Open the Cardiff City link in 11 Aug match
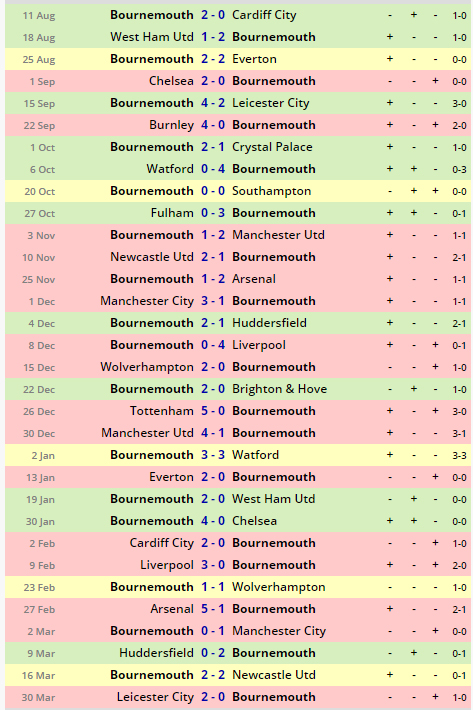The width and height of the screenshot is (473, 710). tap(264, 15)
